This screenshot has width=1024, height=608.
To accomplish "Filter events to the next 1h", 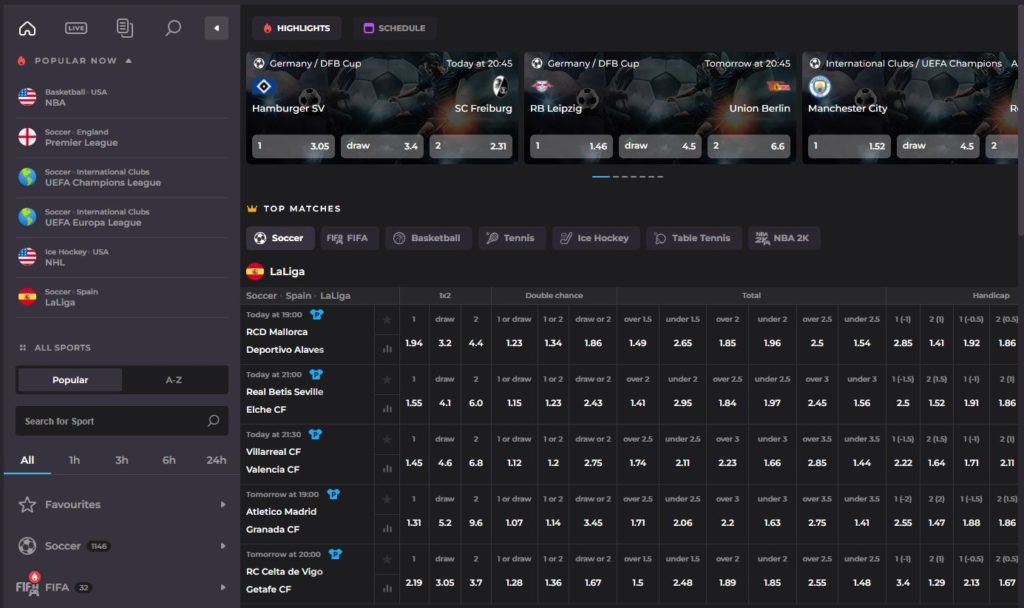I will pyautogui.click(x=74, y=460).
